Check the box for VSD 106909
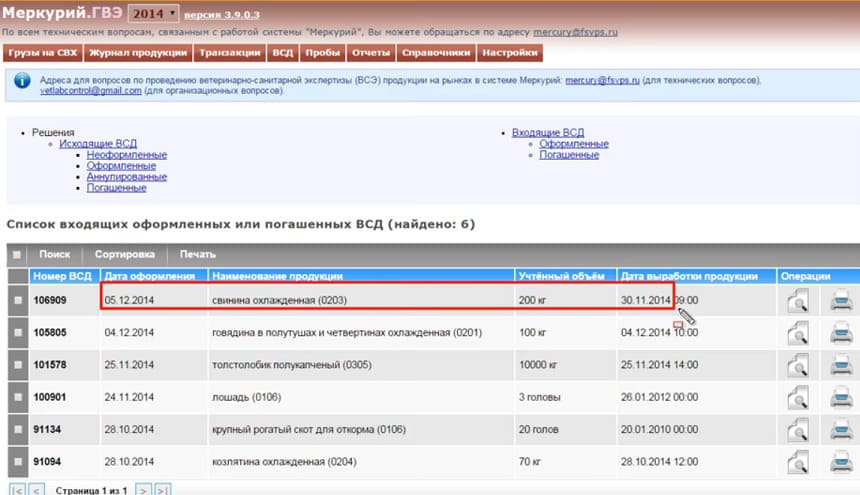 tap(18, 300)
